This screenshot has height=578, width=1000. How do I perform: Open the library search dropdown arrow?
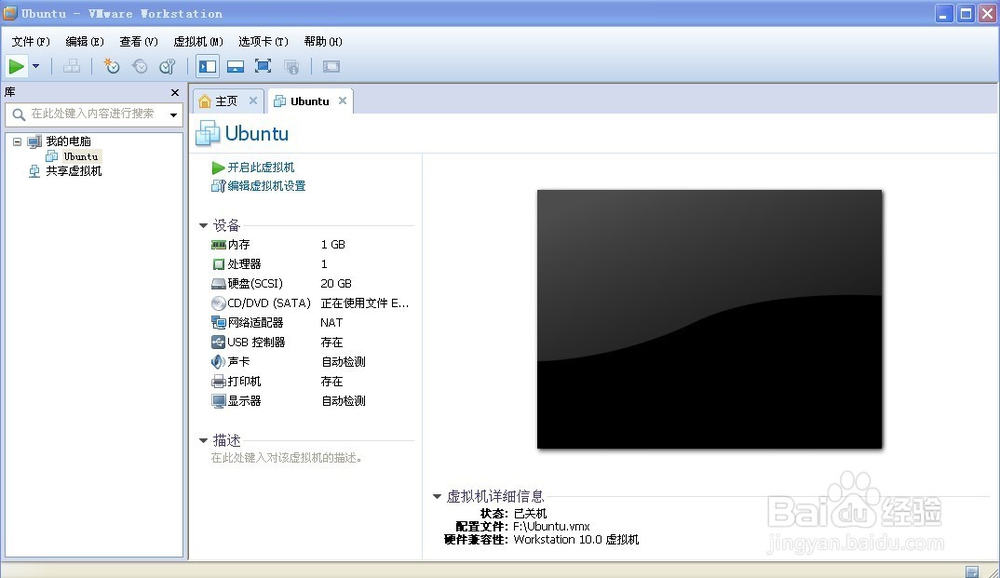(x=173, y=115)
